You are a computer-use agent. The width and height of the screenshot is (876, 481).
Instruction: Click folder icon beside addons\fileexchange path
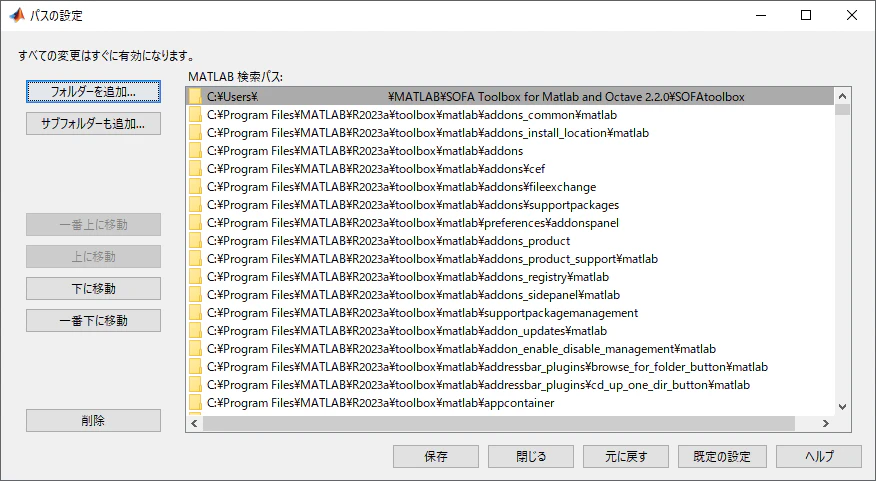(195, 187)
